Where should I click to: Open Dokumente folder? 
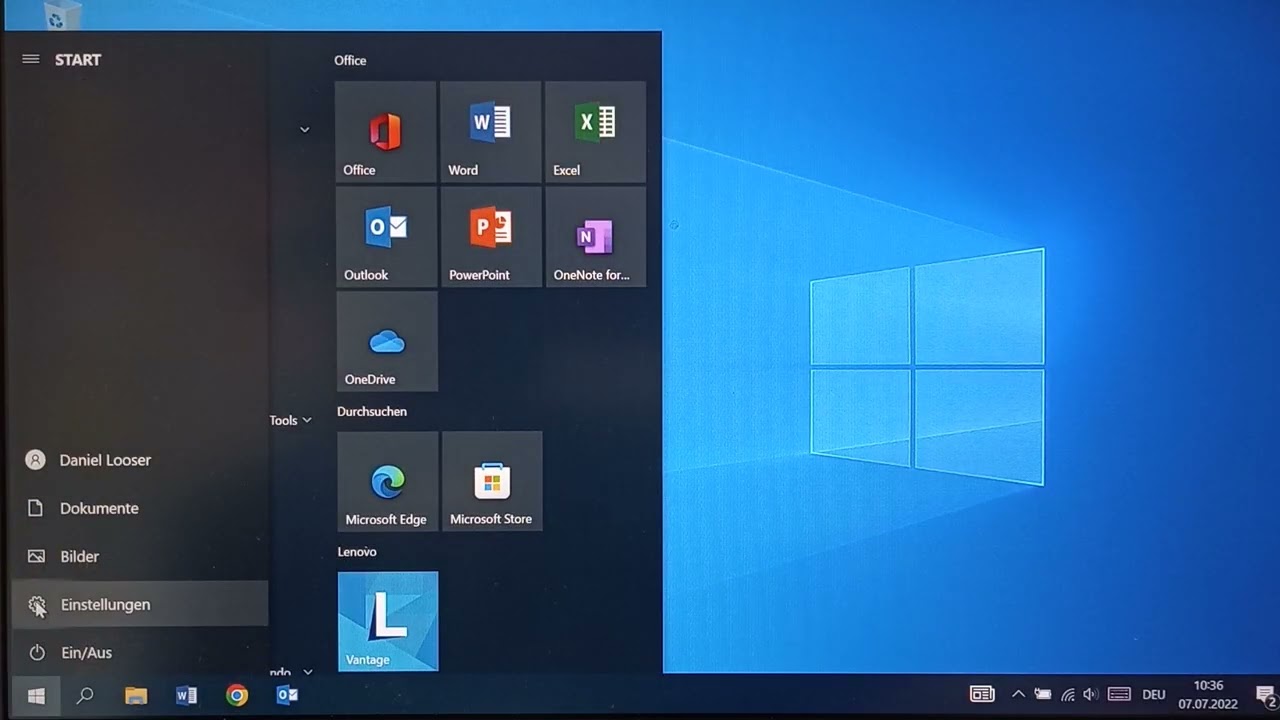point(140,508)
